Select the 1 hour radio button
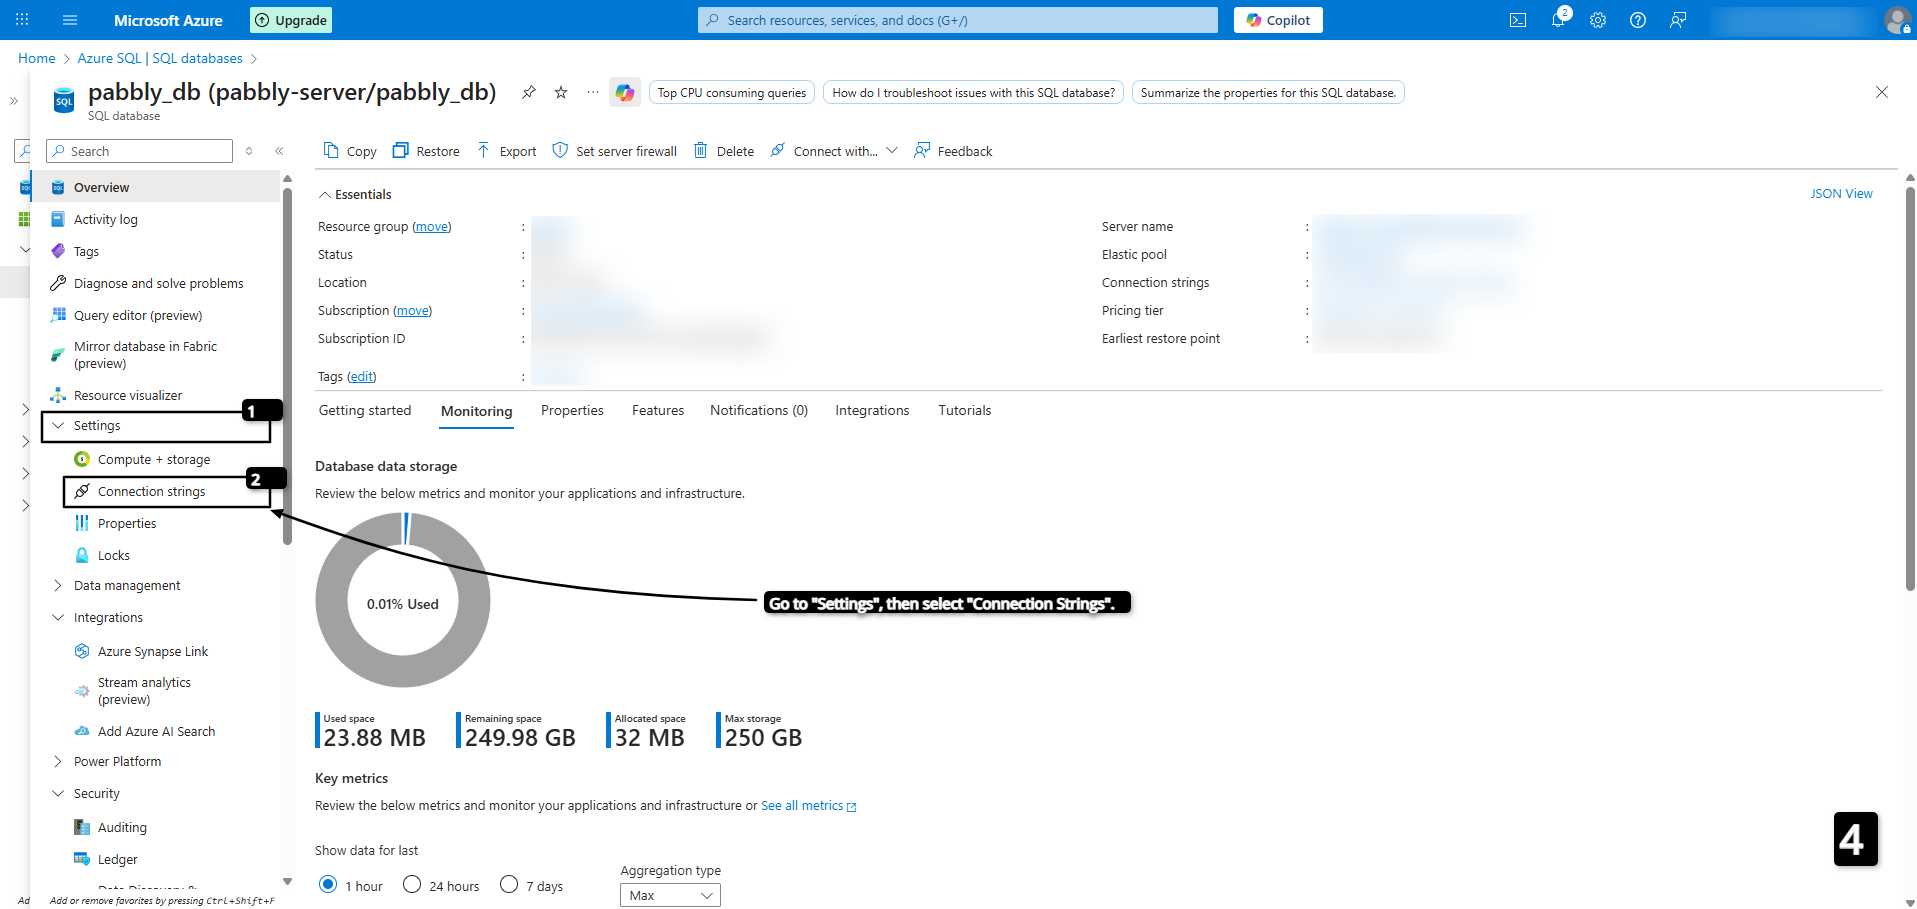The image size is (1917, 909). 328,885
